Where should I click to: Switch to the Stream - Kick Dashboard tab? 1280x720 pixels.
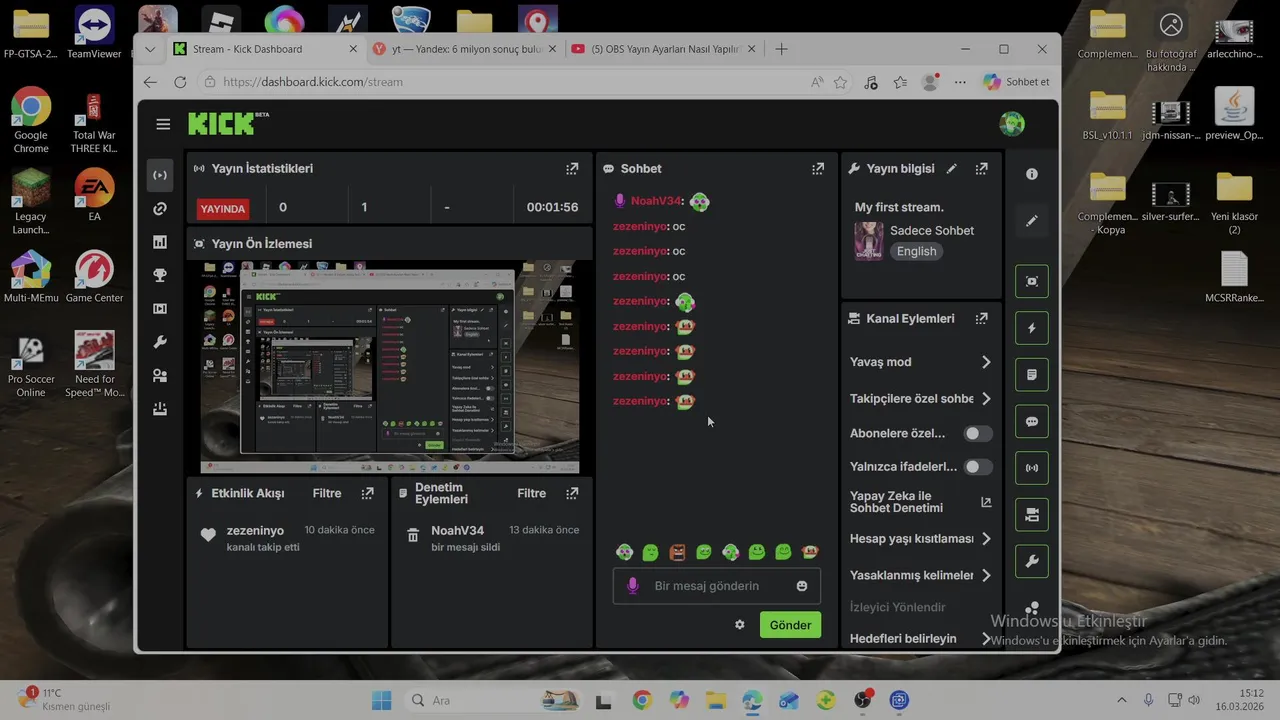[x=265, y=49]
